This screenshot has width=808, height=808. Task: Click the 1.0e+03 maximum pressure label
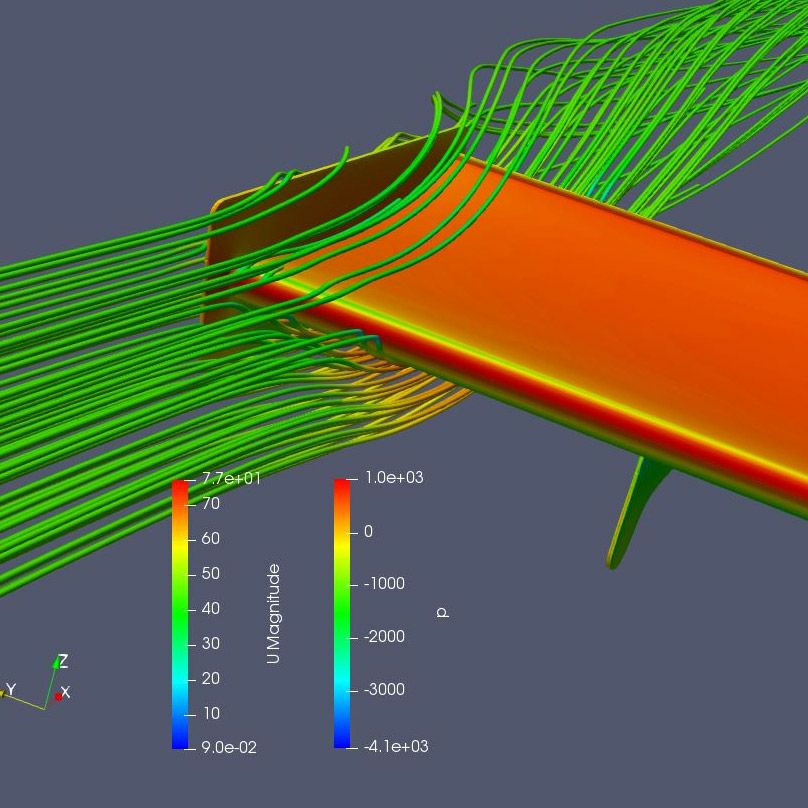pos(393,478)
